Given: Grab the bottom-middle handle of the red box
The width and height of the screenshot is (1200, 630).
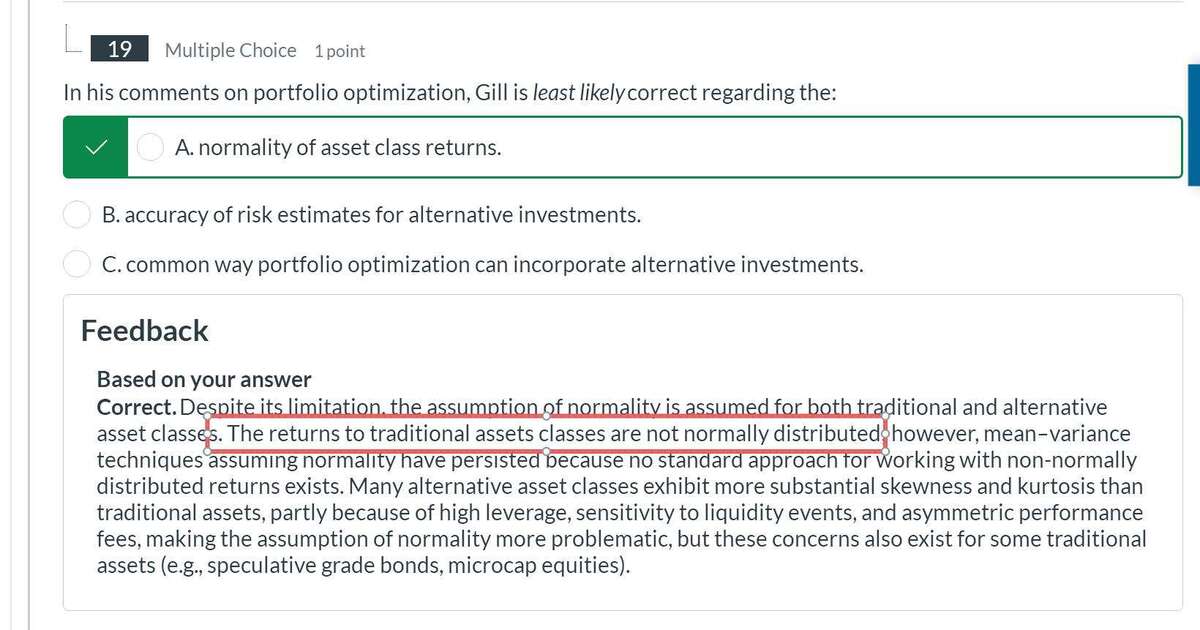Looking at the screenshot, I should coord(546,452).
